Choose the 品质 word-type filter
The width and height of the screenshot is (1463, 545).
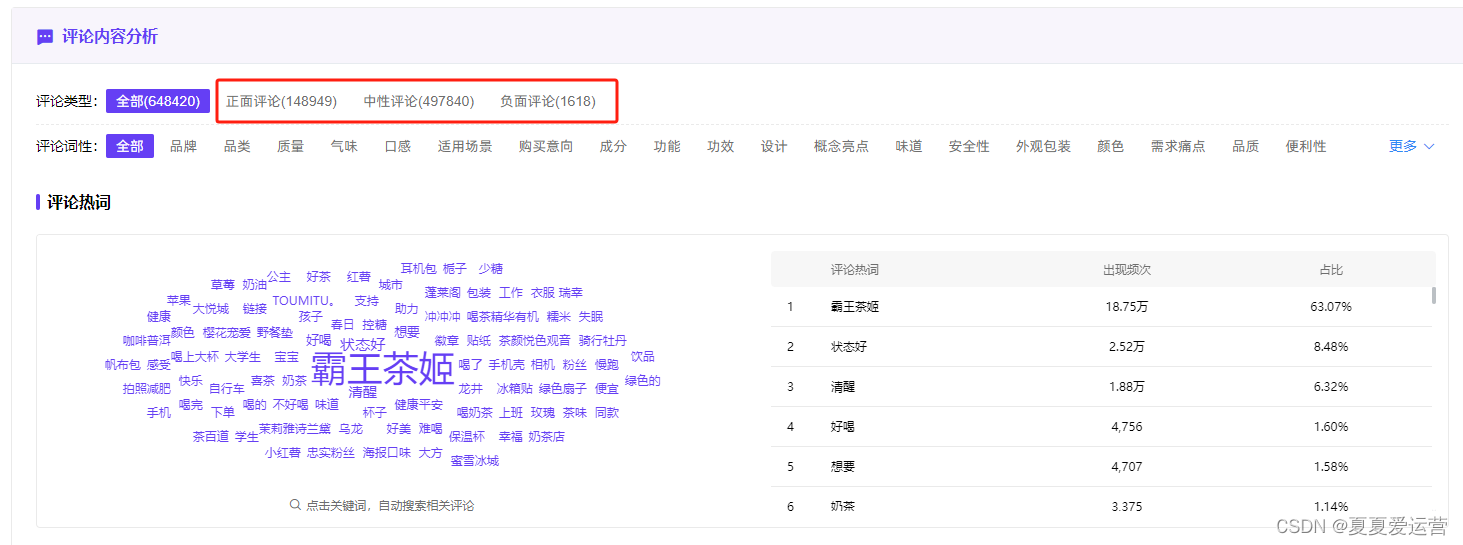pyautogui.click(x=1246, y=146)
